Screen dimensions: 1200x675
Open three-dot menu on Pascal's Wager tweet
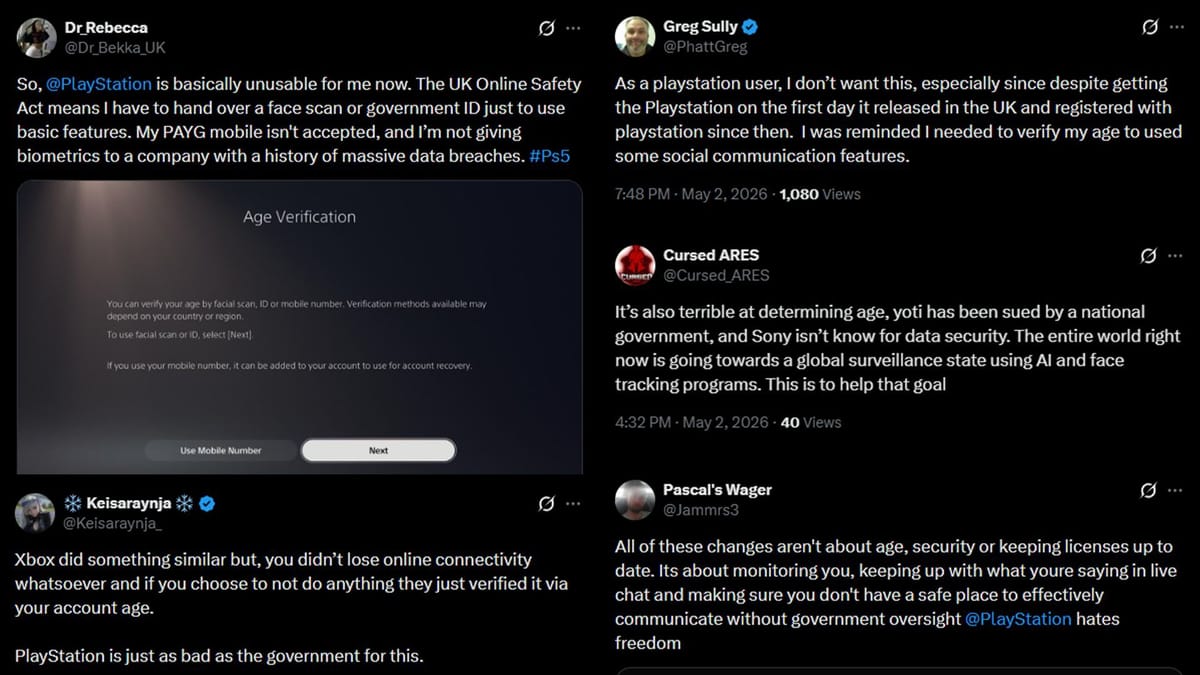click(x=1176, y=491)
